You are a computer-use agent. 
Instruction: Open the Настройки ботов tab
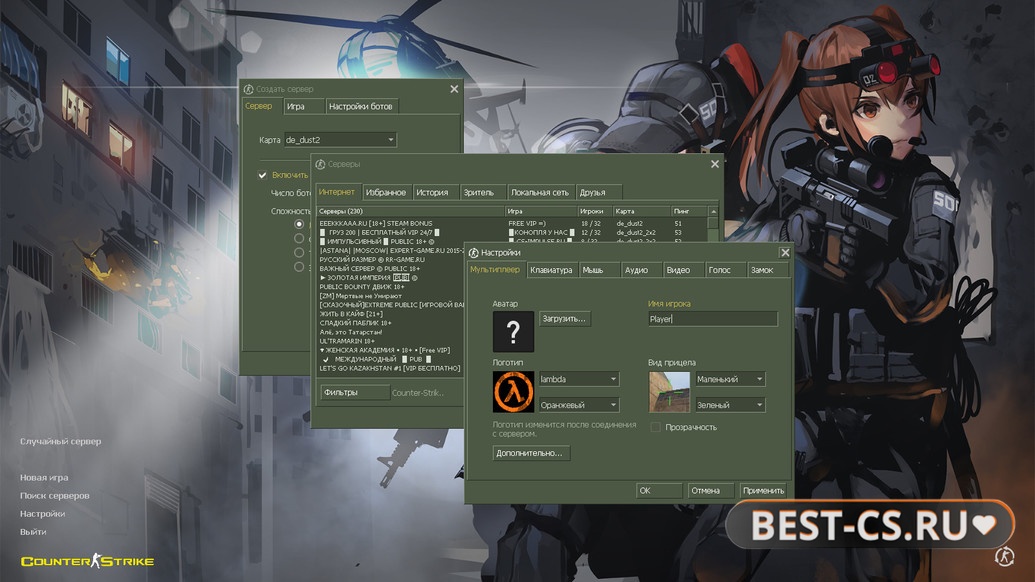tap(362, 106)
